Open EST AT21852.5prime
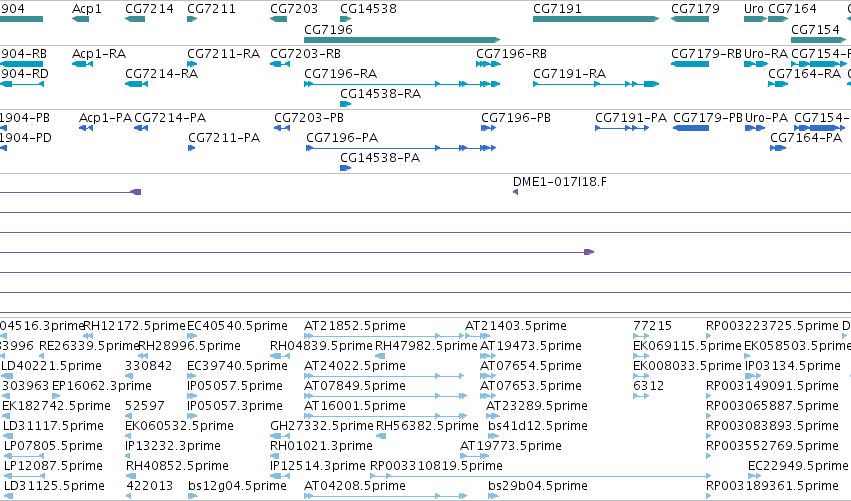This screenshot has width=851, height=501. [354, 326]
